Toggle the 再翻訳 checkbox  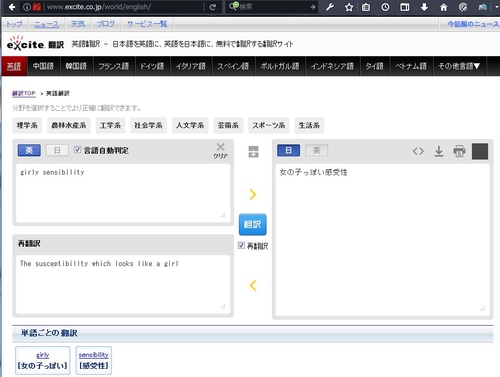241,245
